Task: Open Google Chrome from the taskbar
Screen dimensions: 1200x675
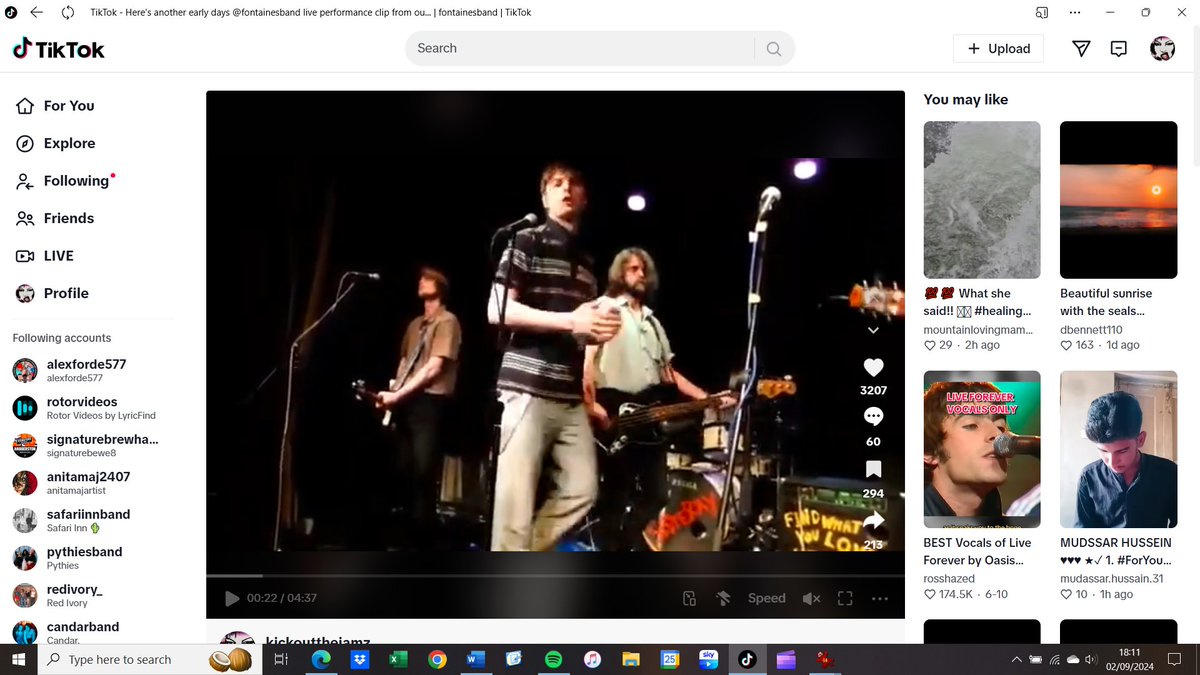Action: (x=437, y=659)
